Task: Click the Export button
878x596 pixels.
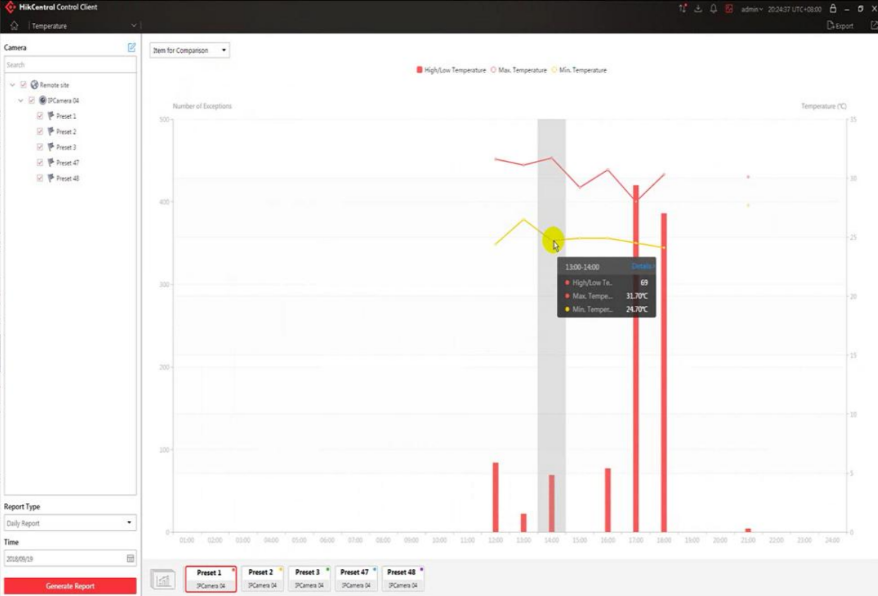Action: click(840, 26)
